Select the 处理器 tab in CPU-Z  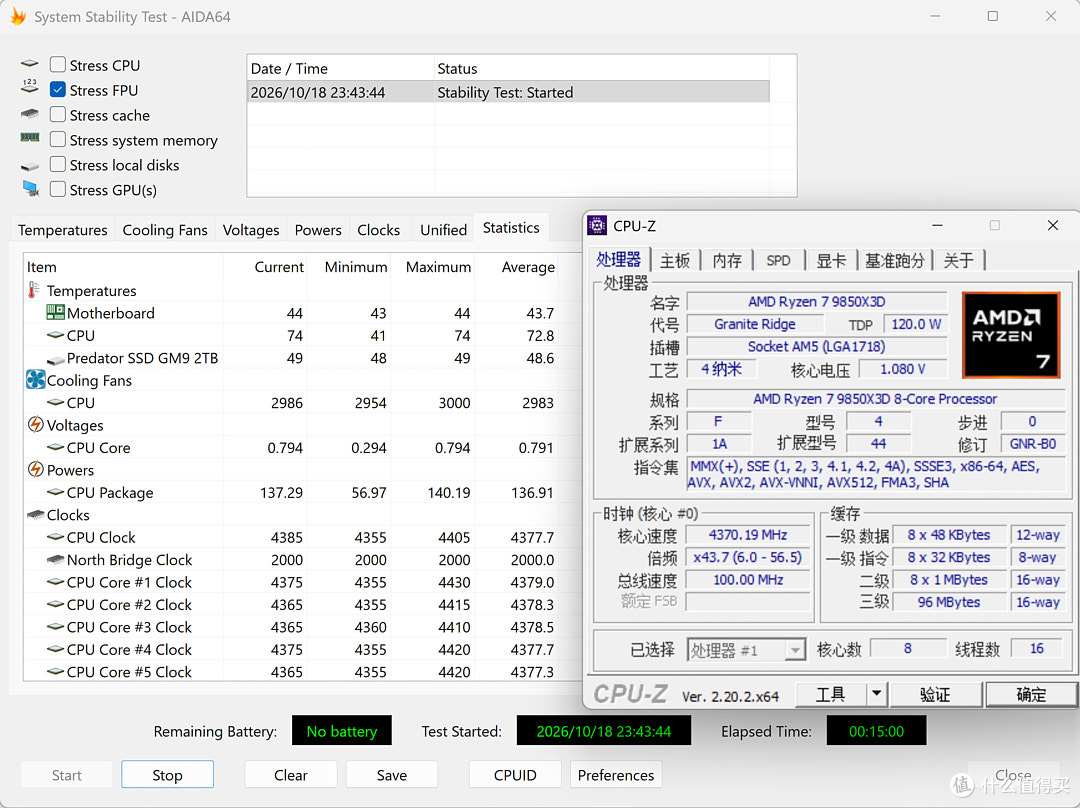[619, 260]
